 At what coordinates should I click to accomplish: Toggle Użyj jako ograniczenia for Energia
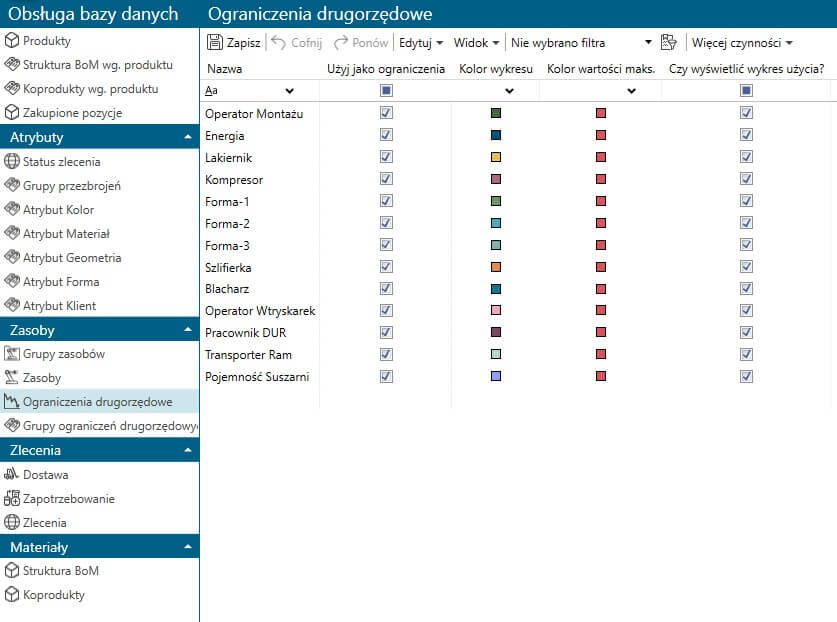click(386, 135)
